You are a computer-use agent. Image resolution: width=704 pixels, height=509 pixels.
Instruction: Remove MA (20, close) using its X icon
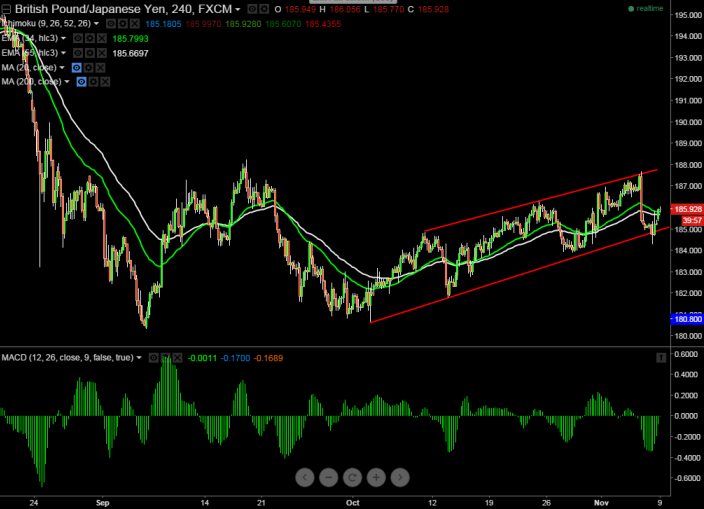tap(101, 67)
